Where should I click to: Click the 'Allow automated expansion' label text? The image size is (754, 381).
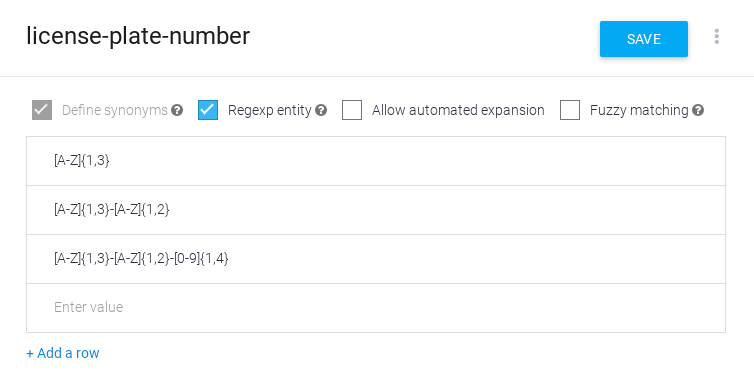[x=458, y=110]
